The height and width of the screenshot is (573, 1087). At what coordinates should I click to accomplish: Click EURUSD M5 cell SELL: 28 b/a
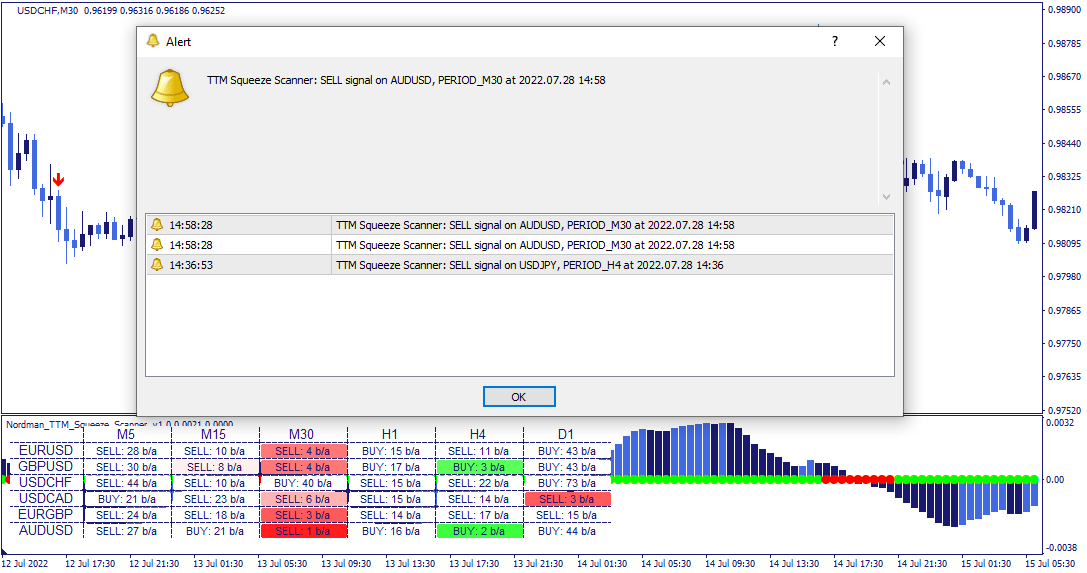click(x=127, y=451)
